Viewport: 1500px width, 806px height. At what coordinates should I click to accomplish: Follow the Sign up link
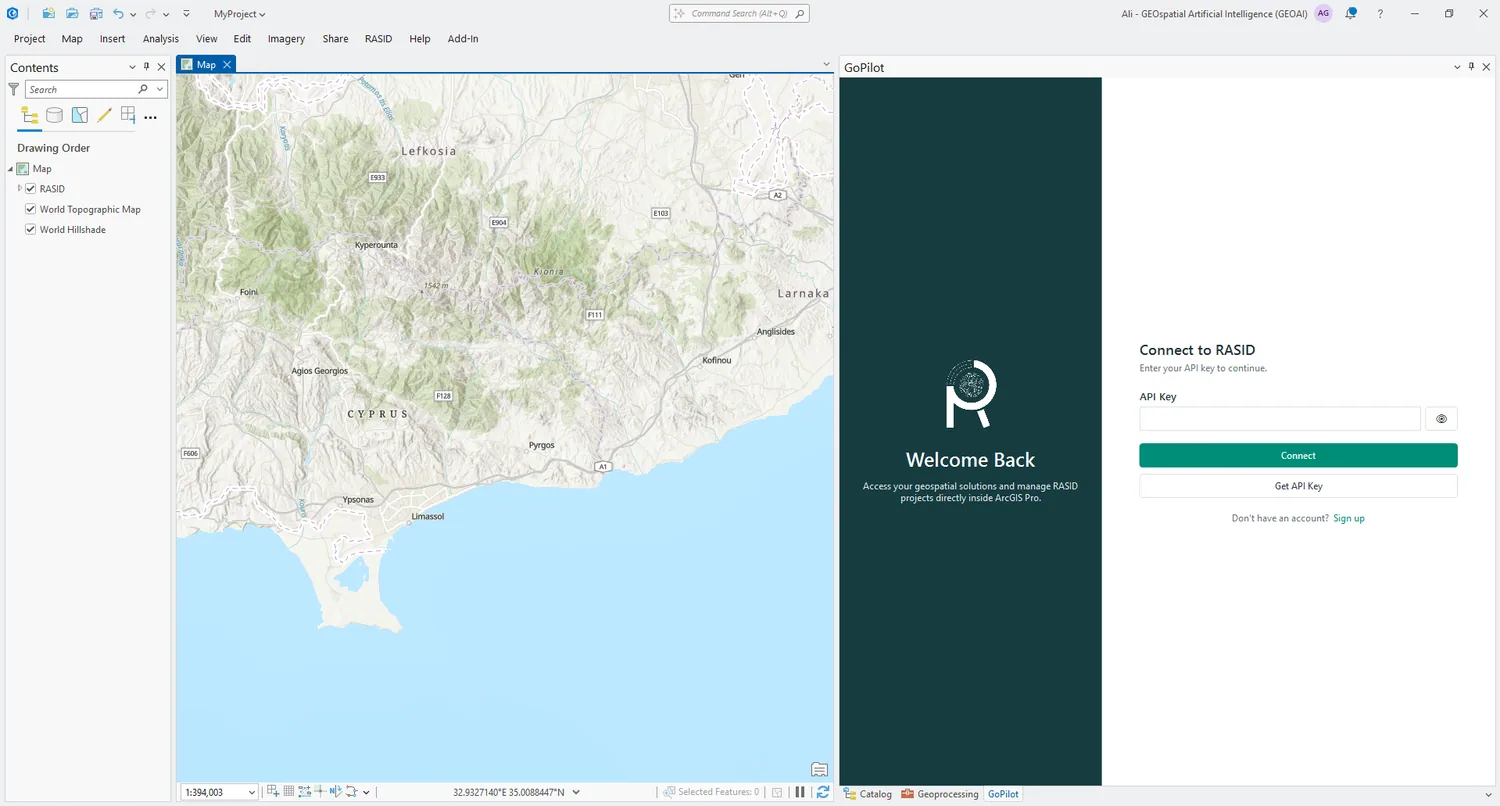tap(1349, 518)
